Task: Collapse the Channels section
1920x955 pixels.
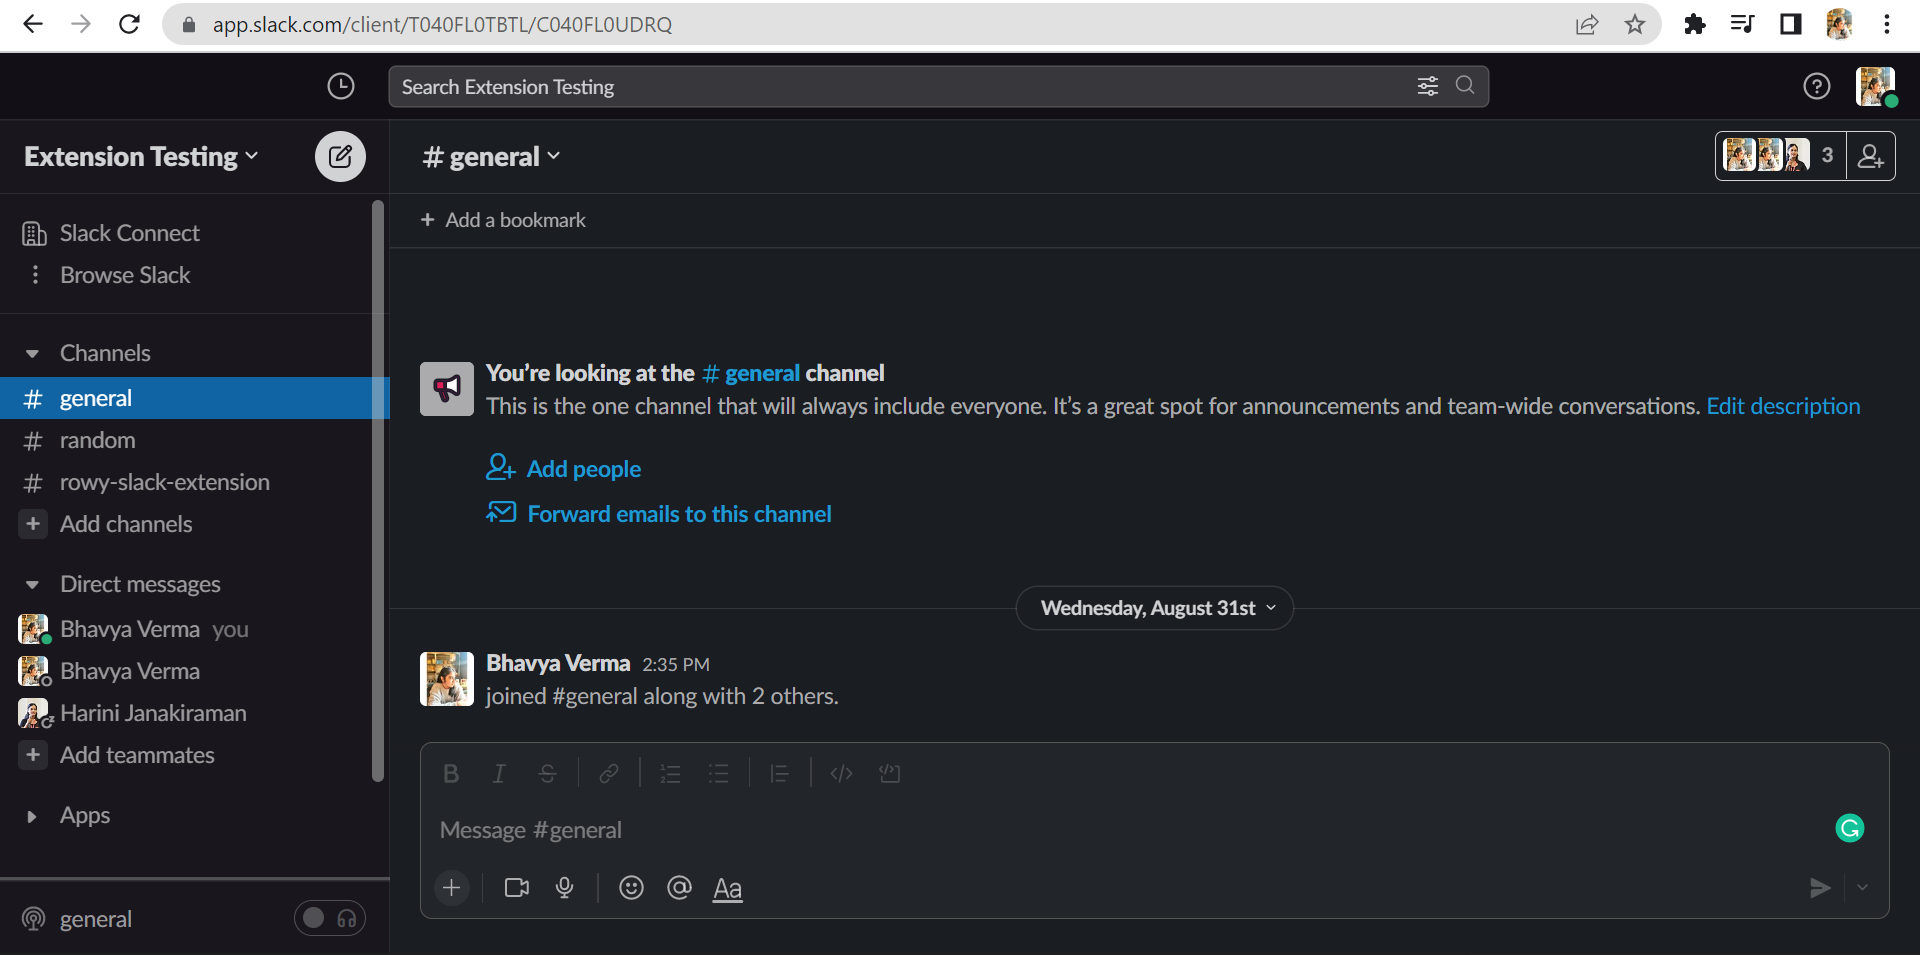Action: pos(32,354)
